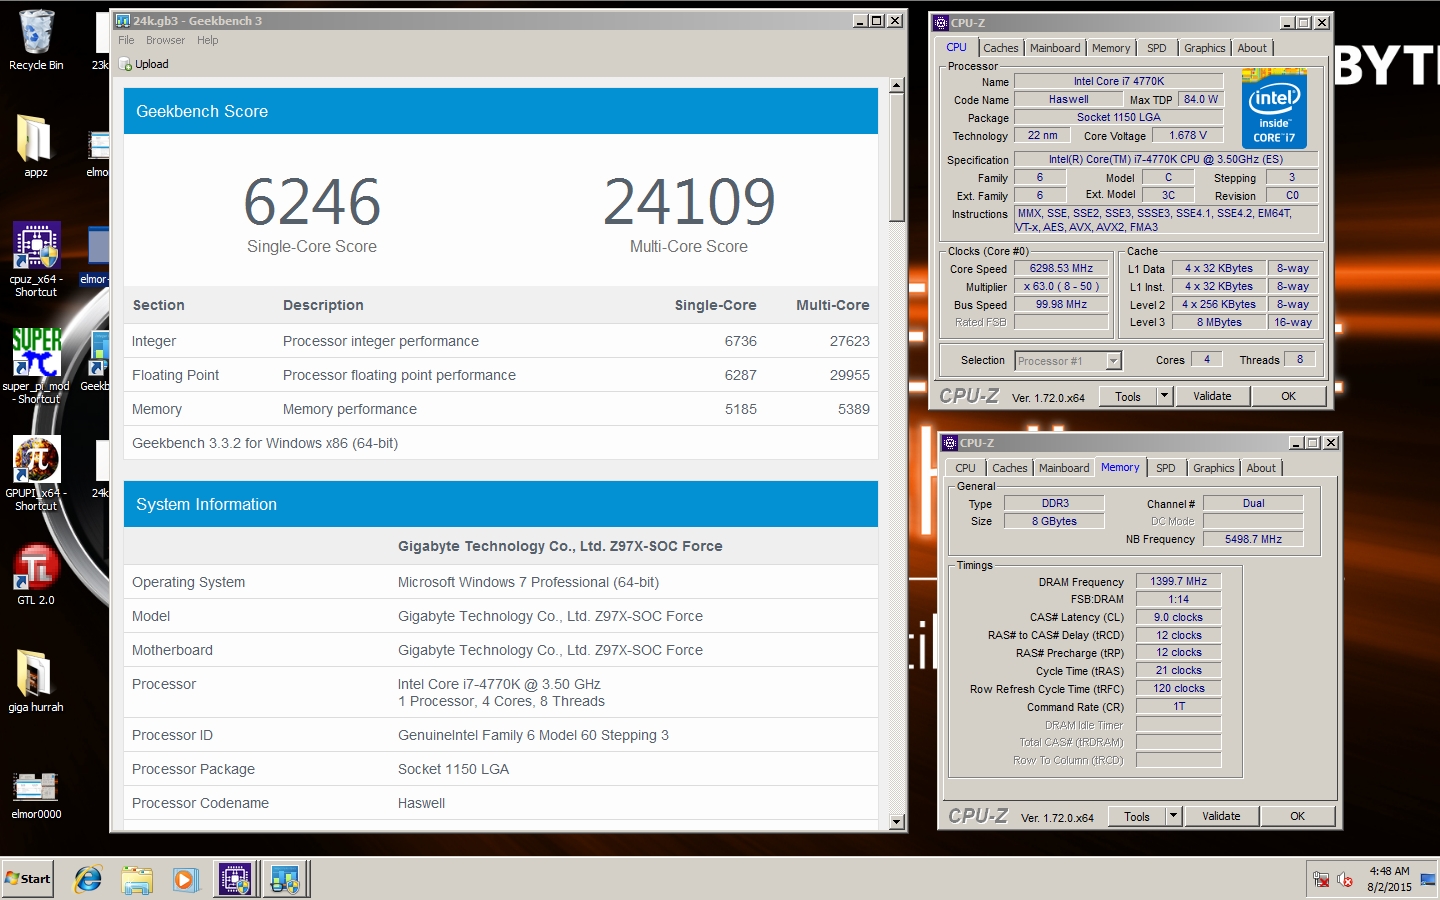The image size is (1440, 900).
Task: Click the Processor Codename Haswell row
Action: 501,803
